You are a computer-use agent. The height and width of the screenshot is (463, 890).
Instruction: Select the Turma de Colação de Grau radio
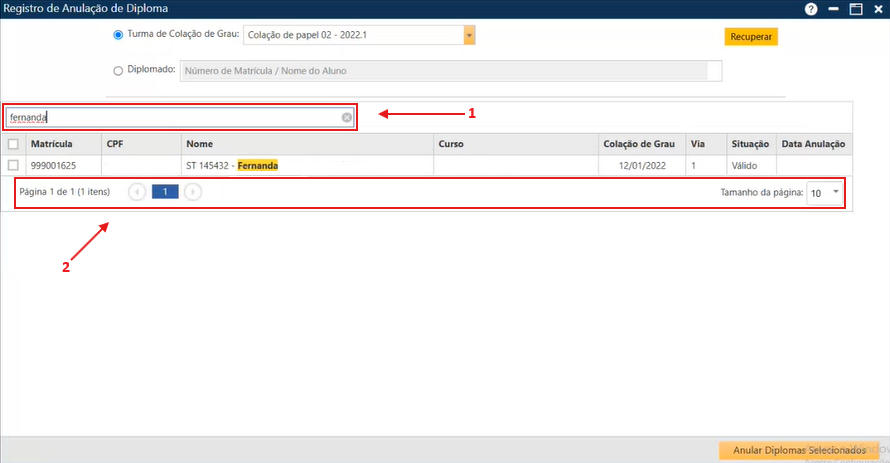click(x=118, y=35)
